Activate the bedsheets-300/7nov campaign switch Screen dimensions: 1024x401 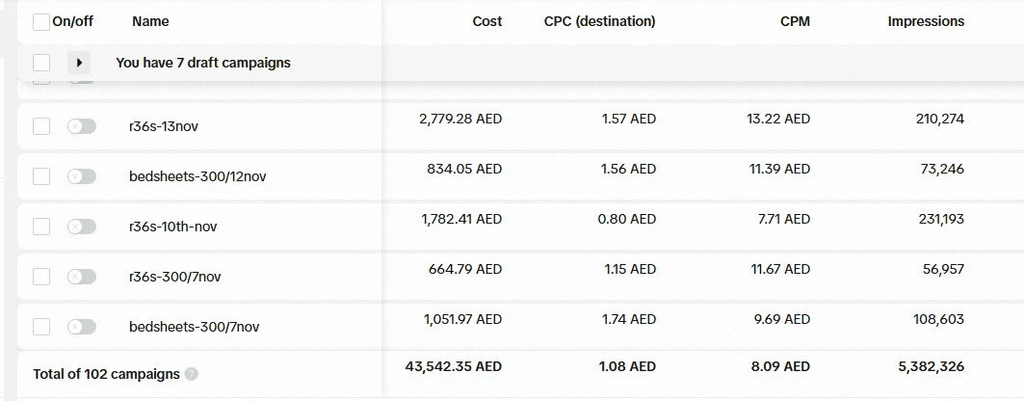81,326
